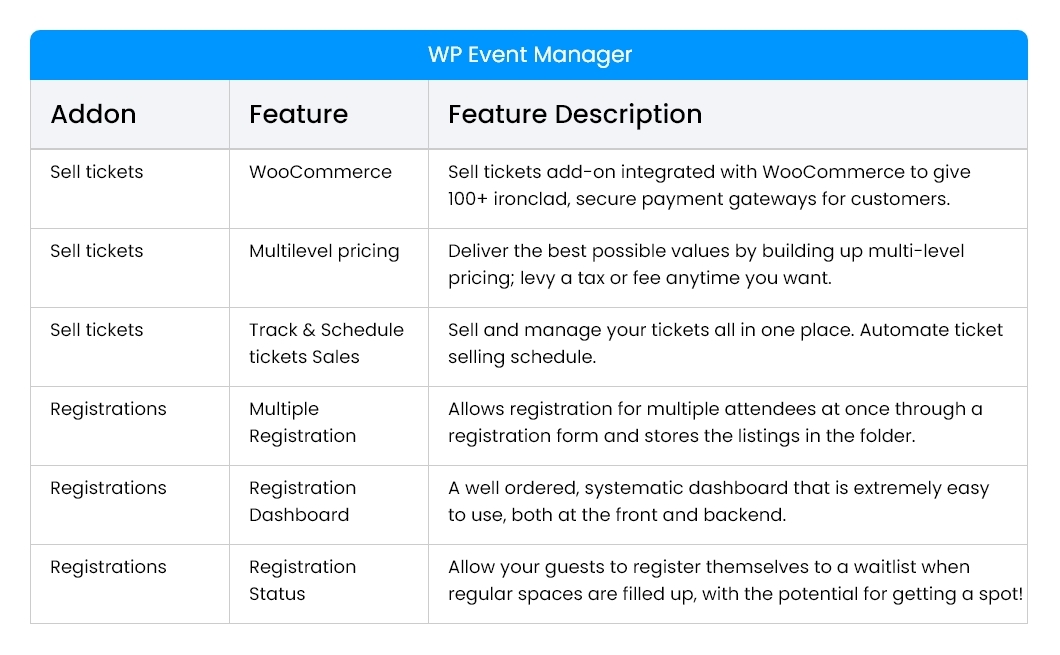This screenshot has width=1060, height=655.
Task: Click Sell tickets in the Track & Schedule row
Action: (97, 330)
